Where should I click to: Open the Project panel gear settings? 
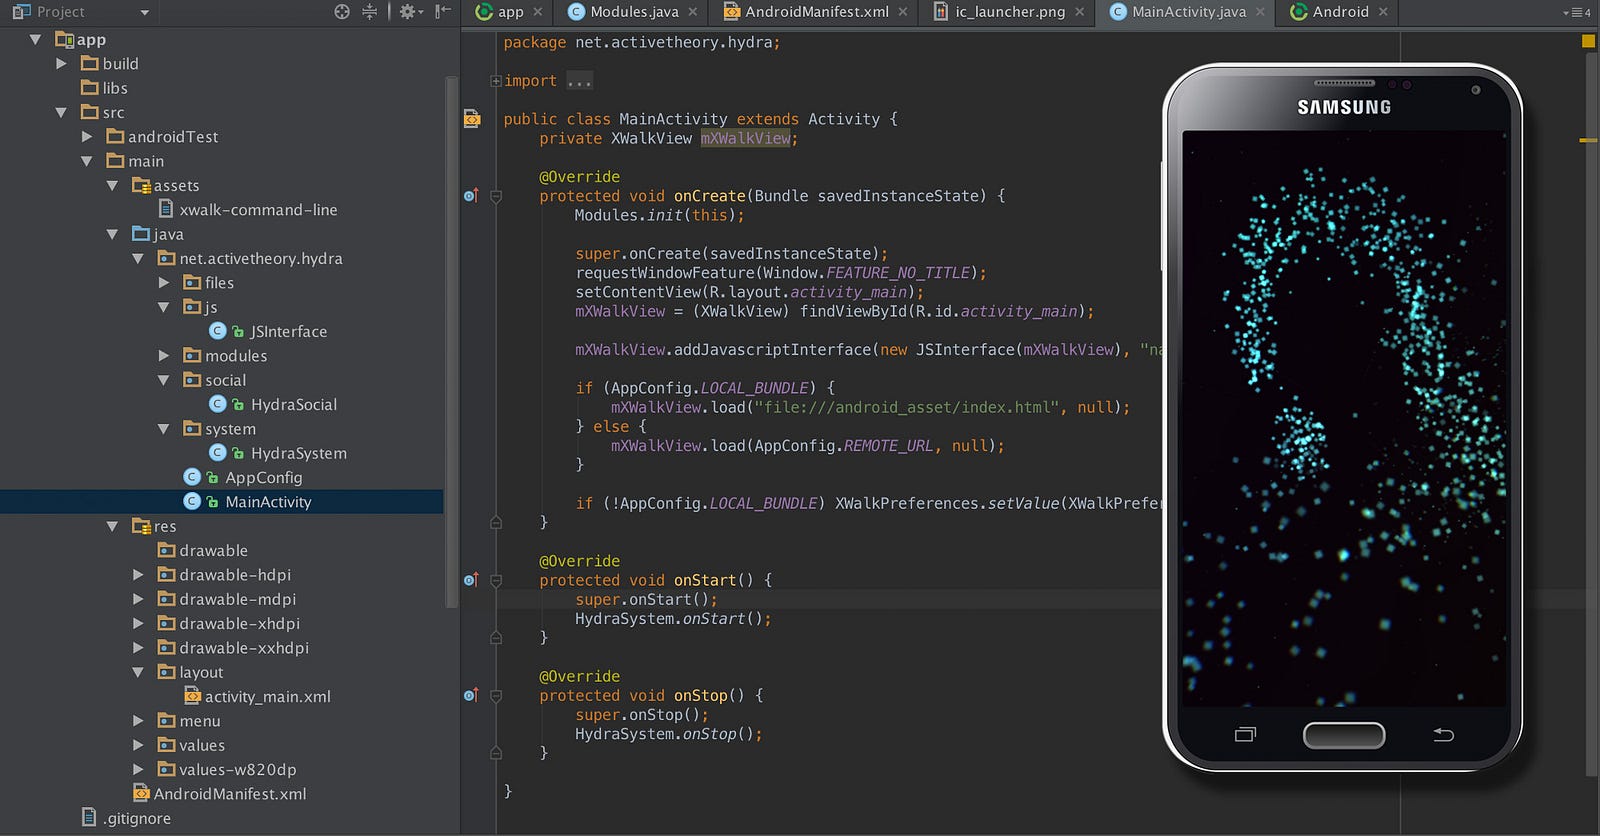tap(408, 12)
